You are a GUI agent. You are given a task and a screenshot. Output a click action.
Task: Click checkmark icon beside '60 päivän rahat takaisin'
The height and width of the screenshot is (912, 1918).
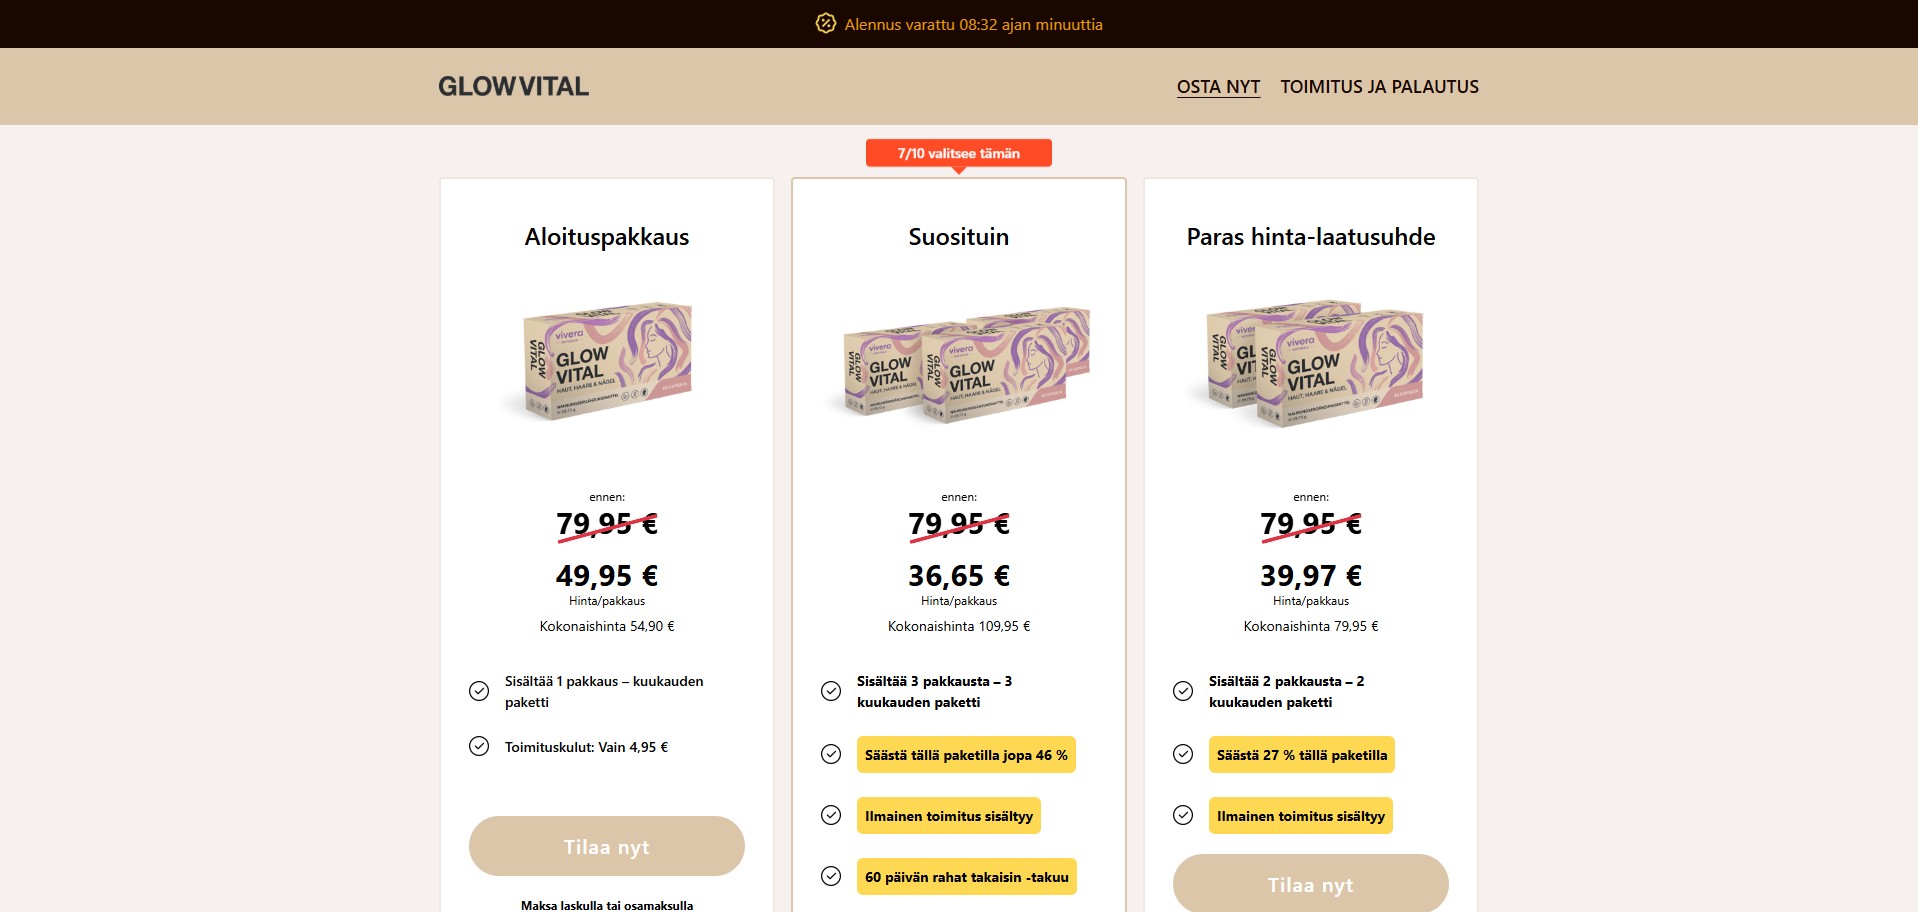coord(831,876)
